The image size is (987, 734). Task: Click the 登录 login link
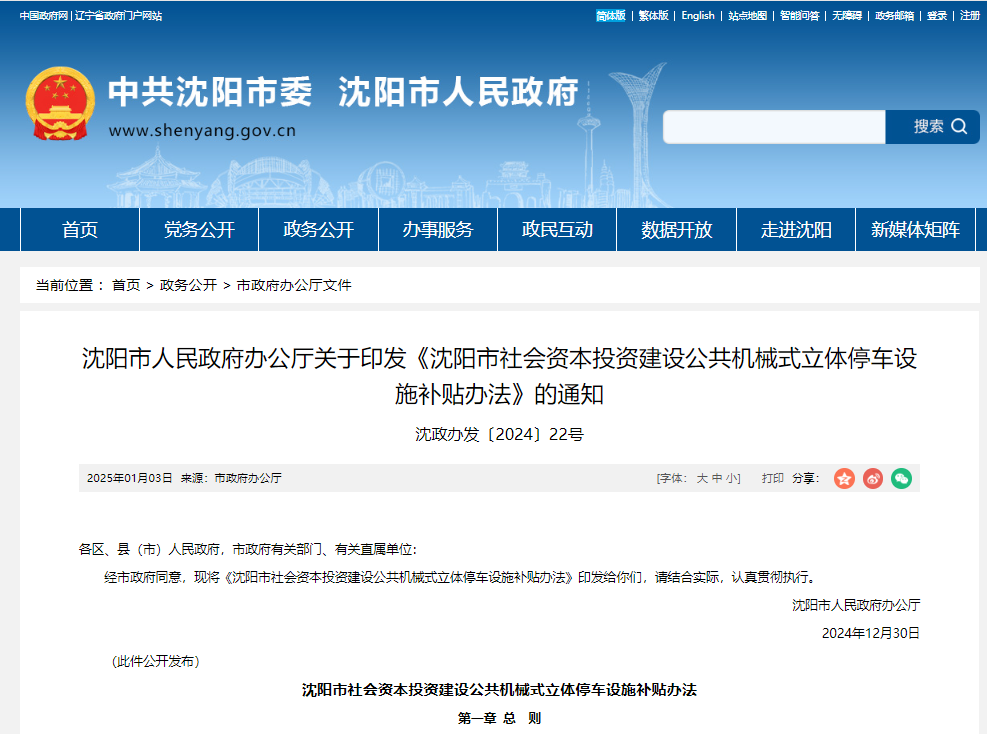[x=936, y=16]
